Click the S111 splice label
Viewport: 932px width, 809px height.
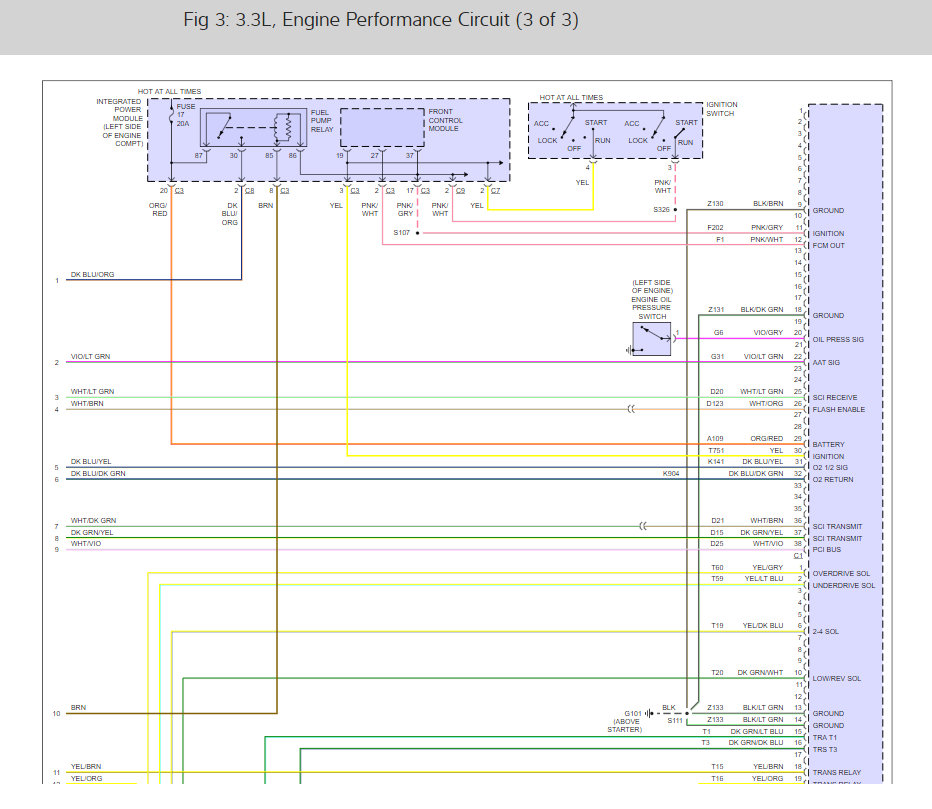point(675,720)
